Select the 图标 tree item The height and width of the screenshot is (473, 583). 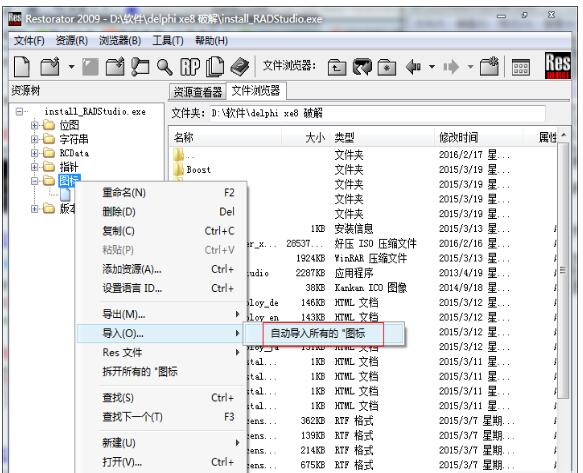[69, 181]
